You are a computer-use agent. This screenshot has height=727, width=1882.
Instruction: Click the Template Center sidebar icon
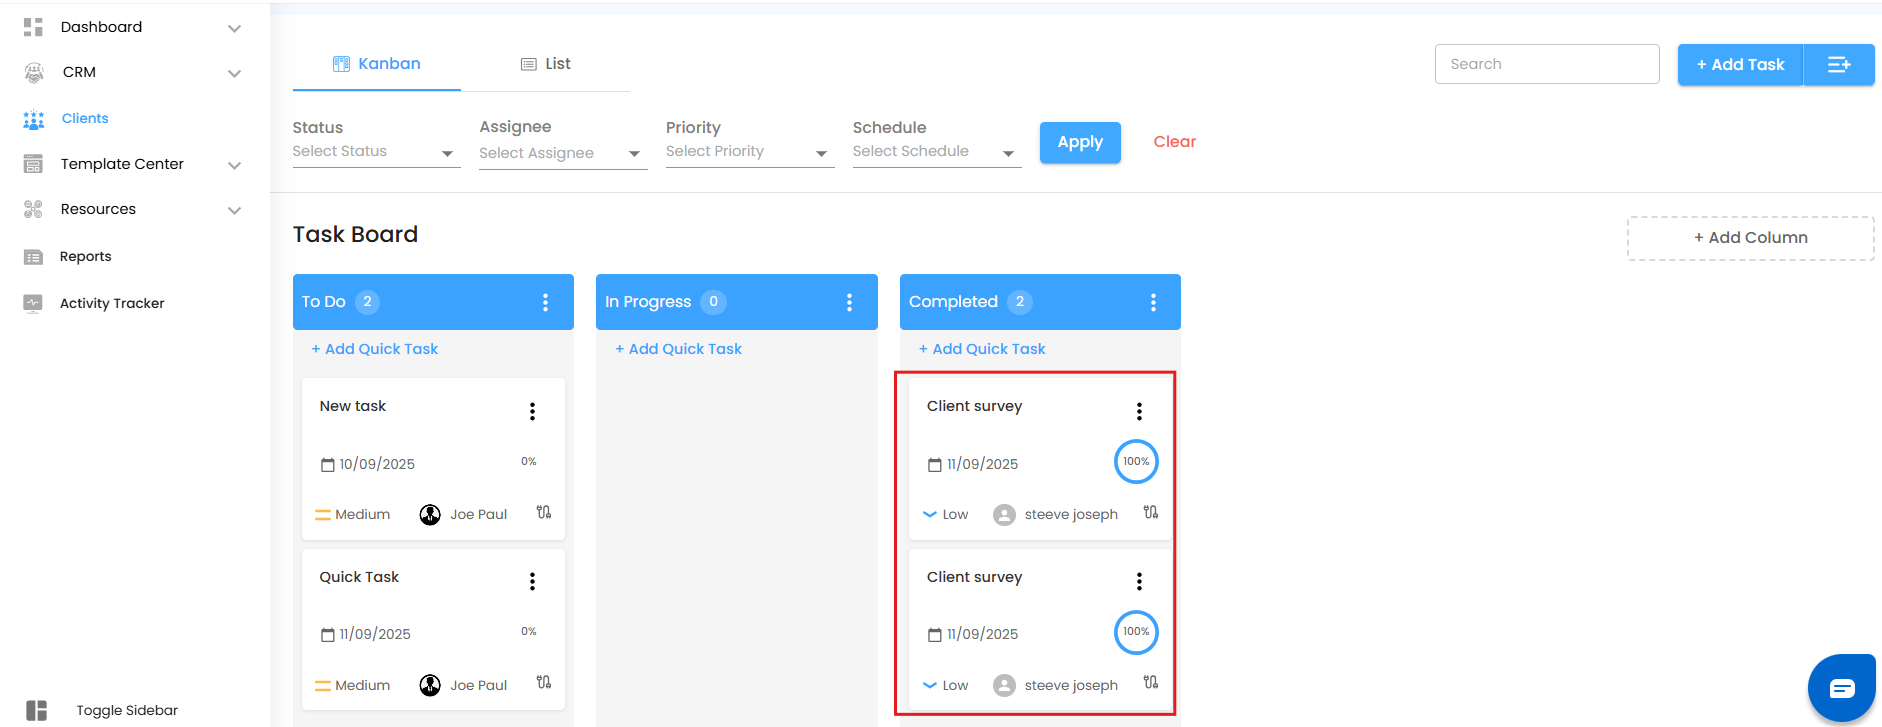(x=33, y=164)
